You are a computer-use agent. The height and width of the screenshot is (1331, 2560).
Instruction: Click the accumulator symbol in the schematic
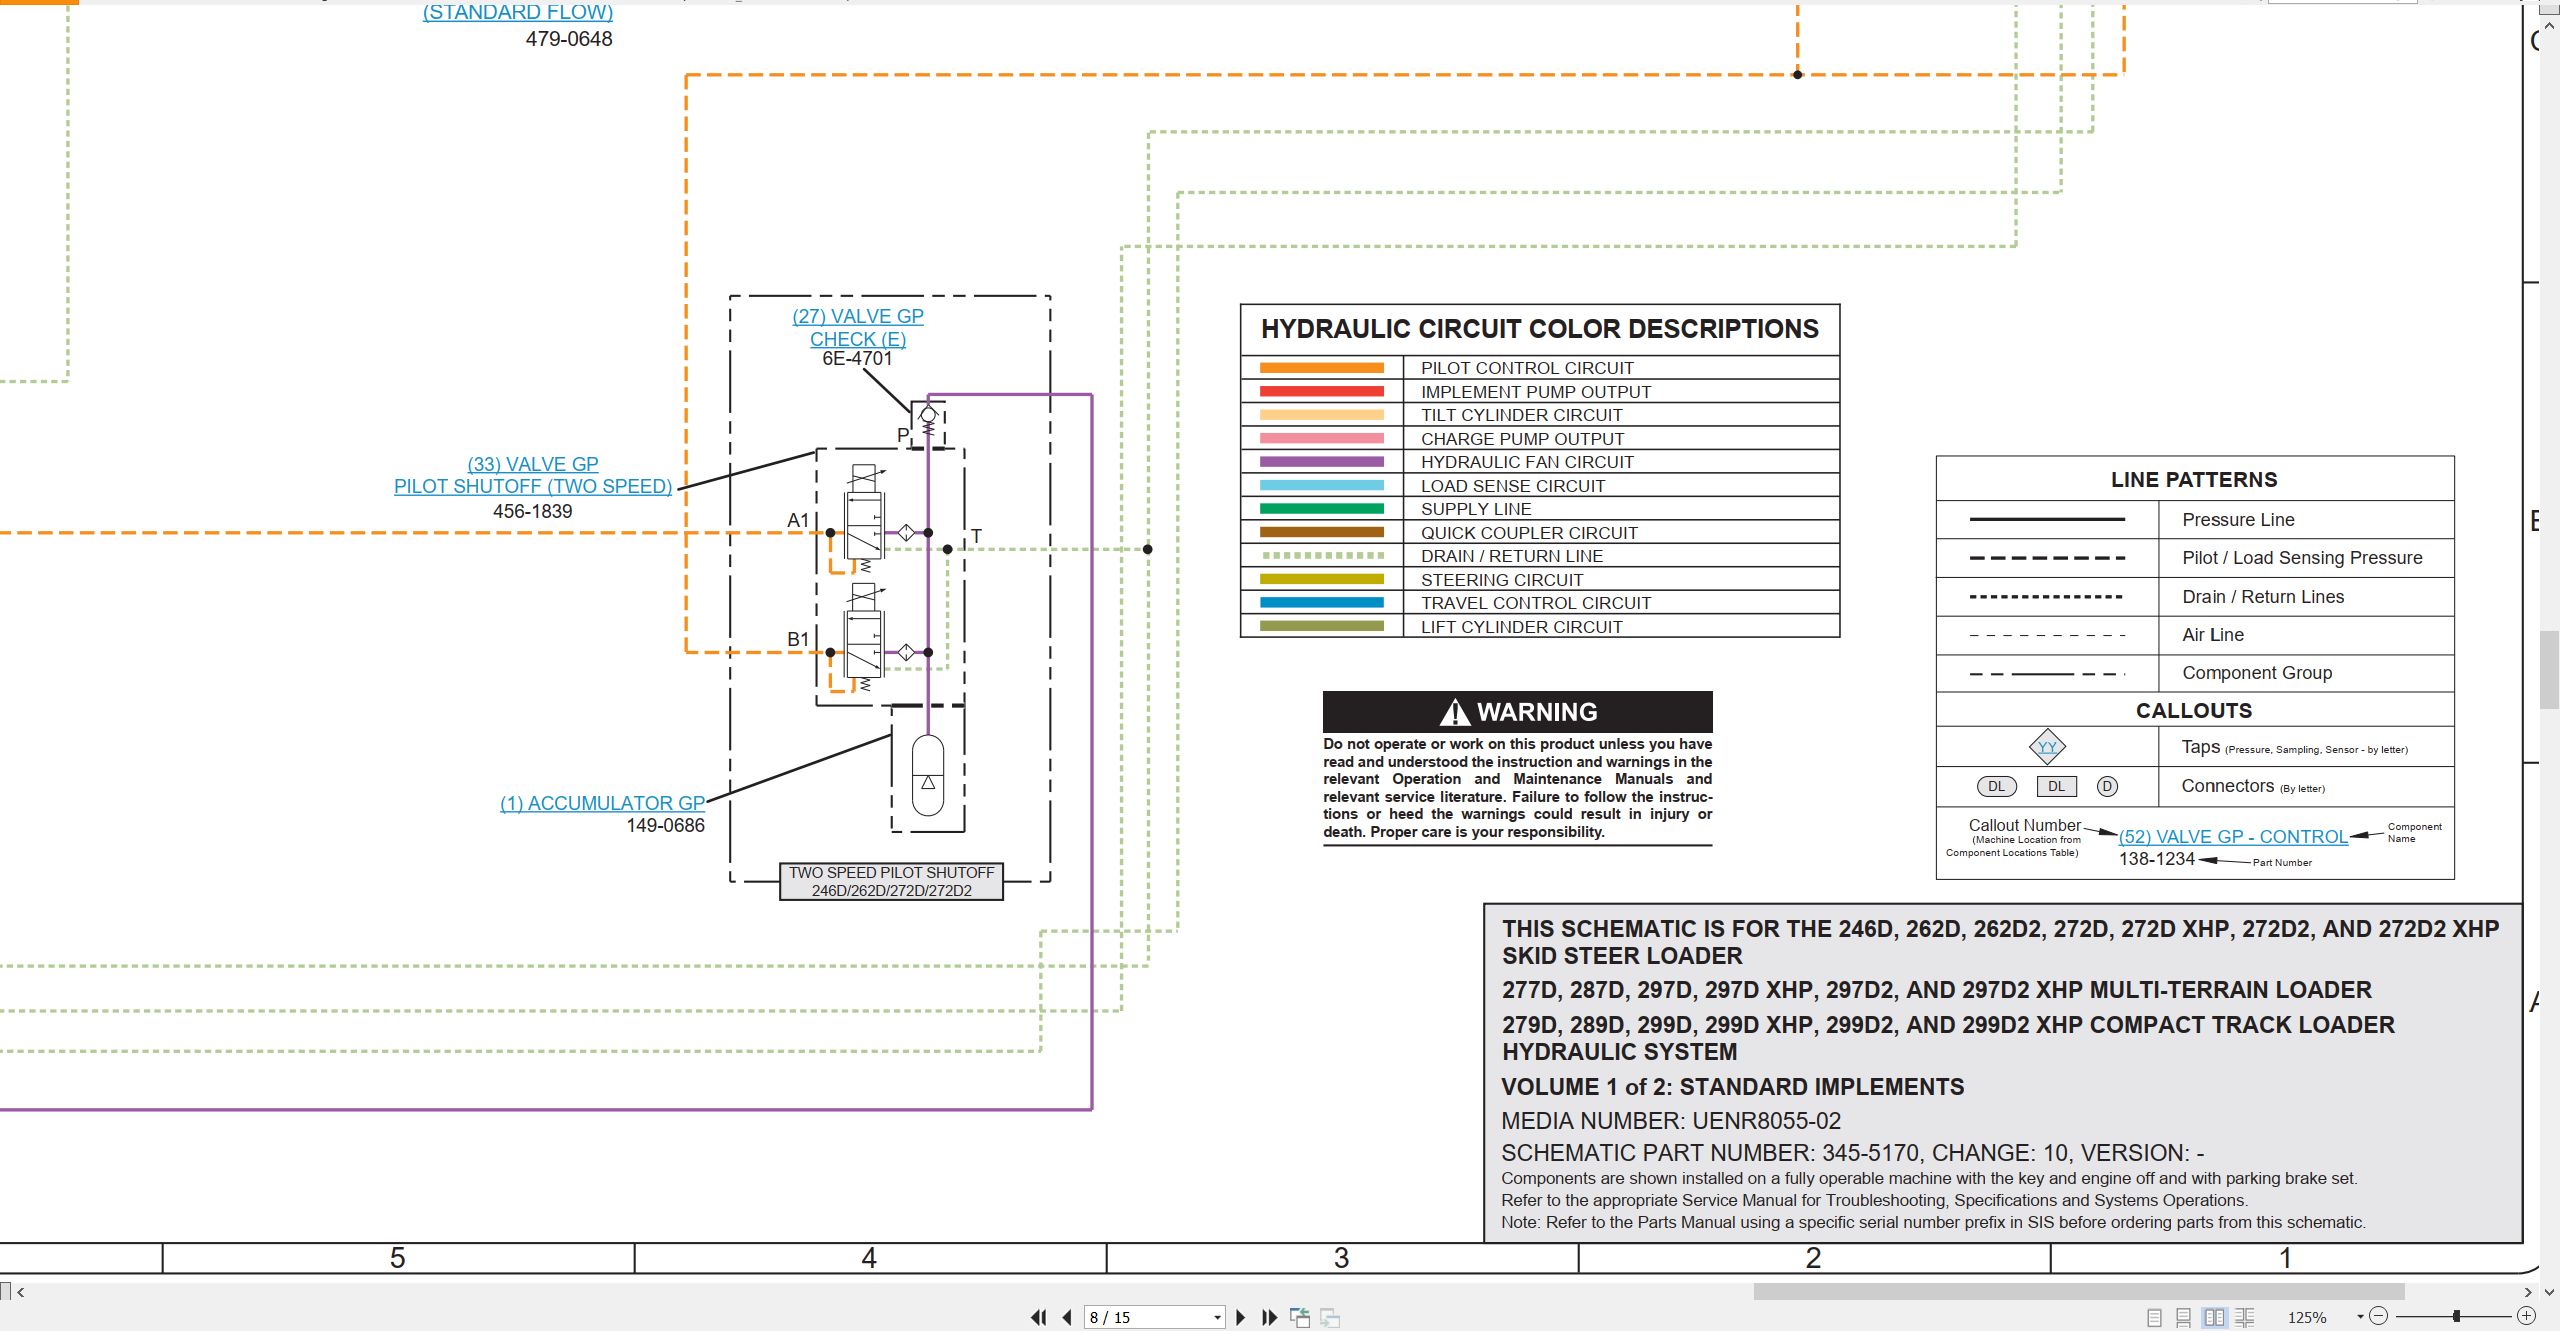pyautogui.click(x=927, y=775)
